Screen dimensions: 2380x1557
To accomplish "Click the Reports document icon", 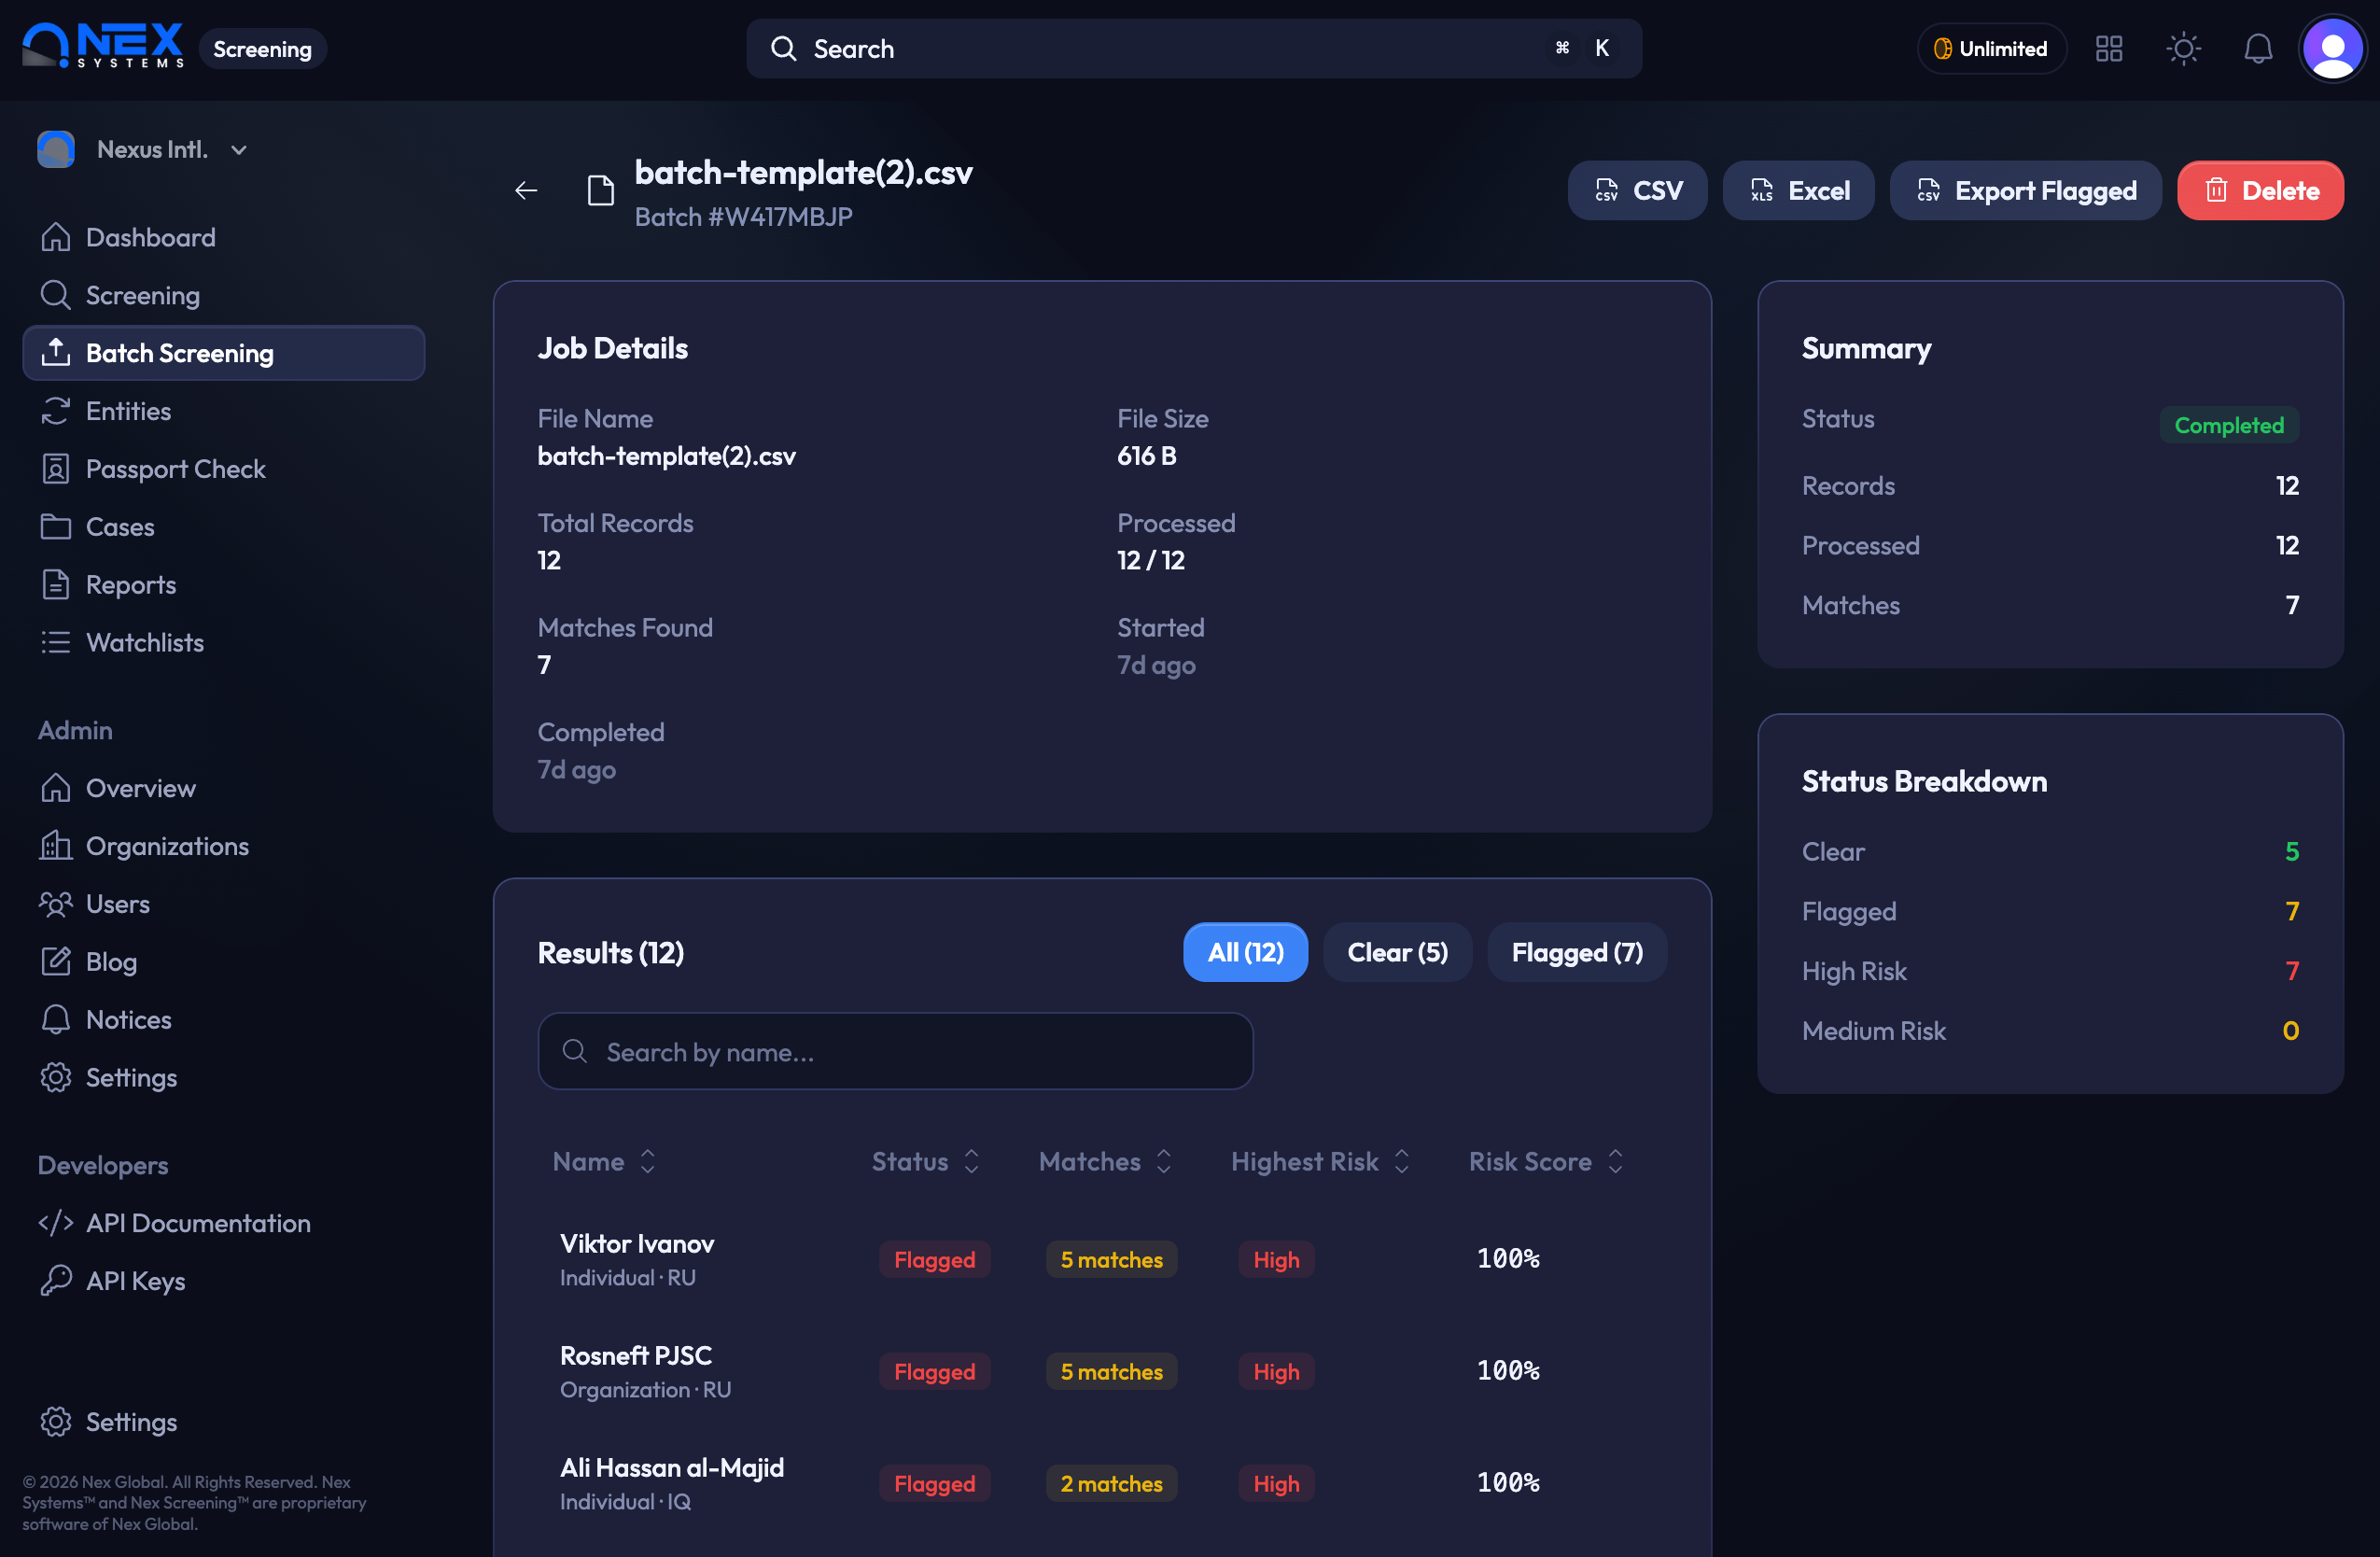I will 56,585.
